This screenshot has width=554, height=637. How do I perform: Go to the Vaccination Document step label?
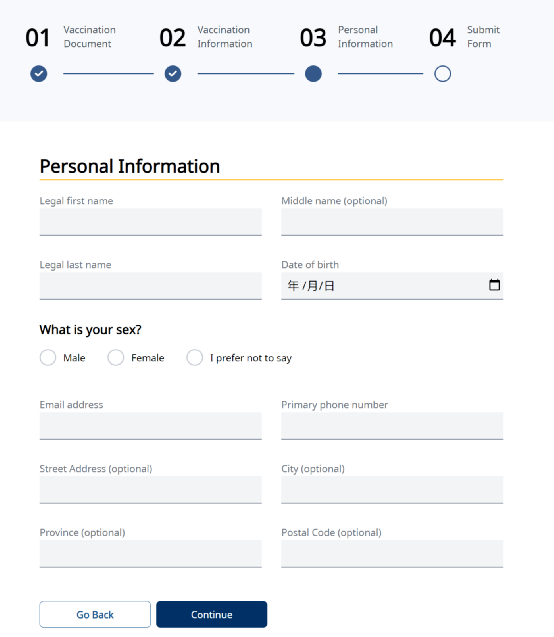(x=89, y=37)
